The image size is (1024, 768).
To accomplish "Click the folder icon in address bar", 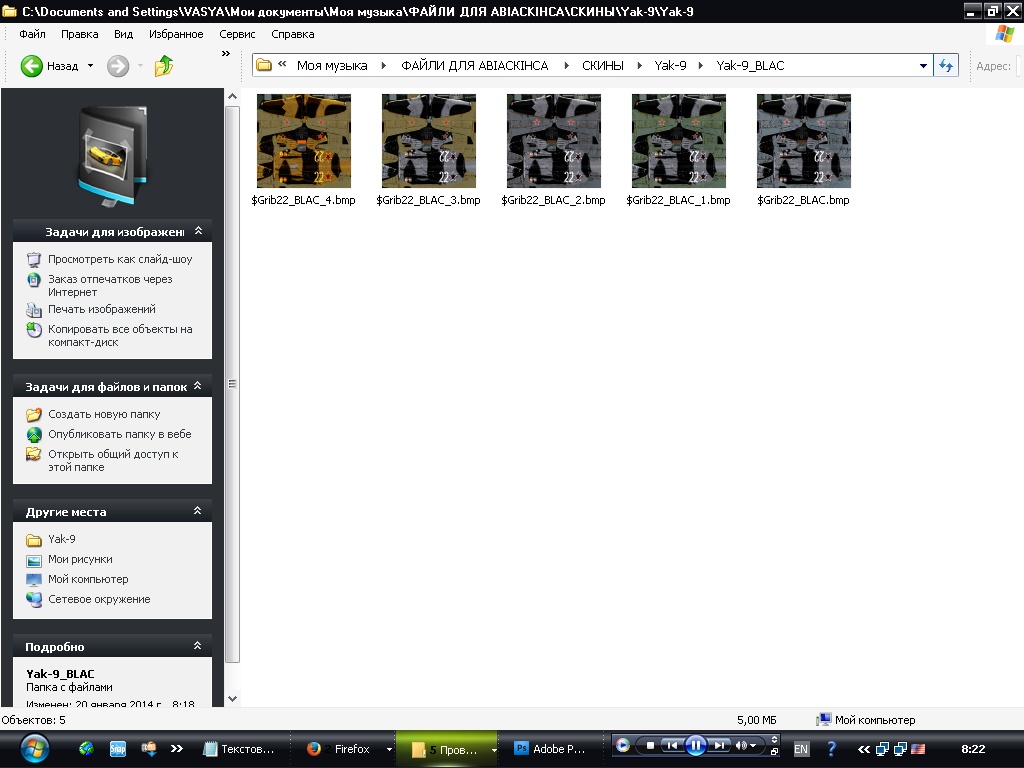I will pos(264,65).
